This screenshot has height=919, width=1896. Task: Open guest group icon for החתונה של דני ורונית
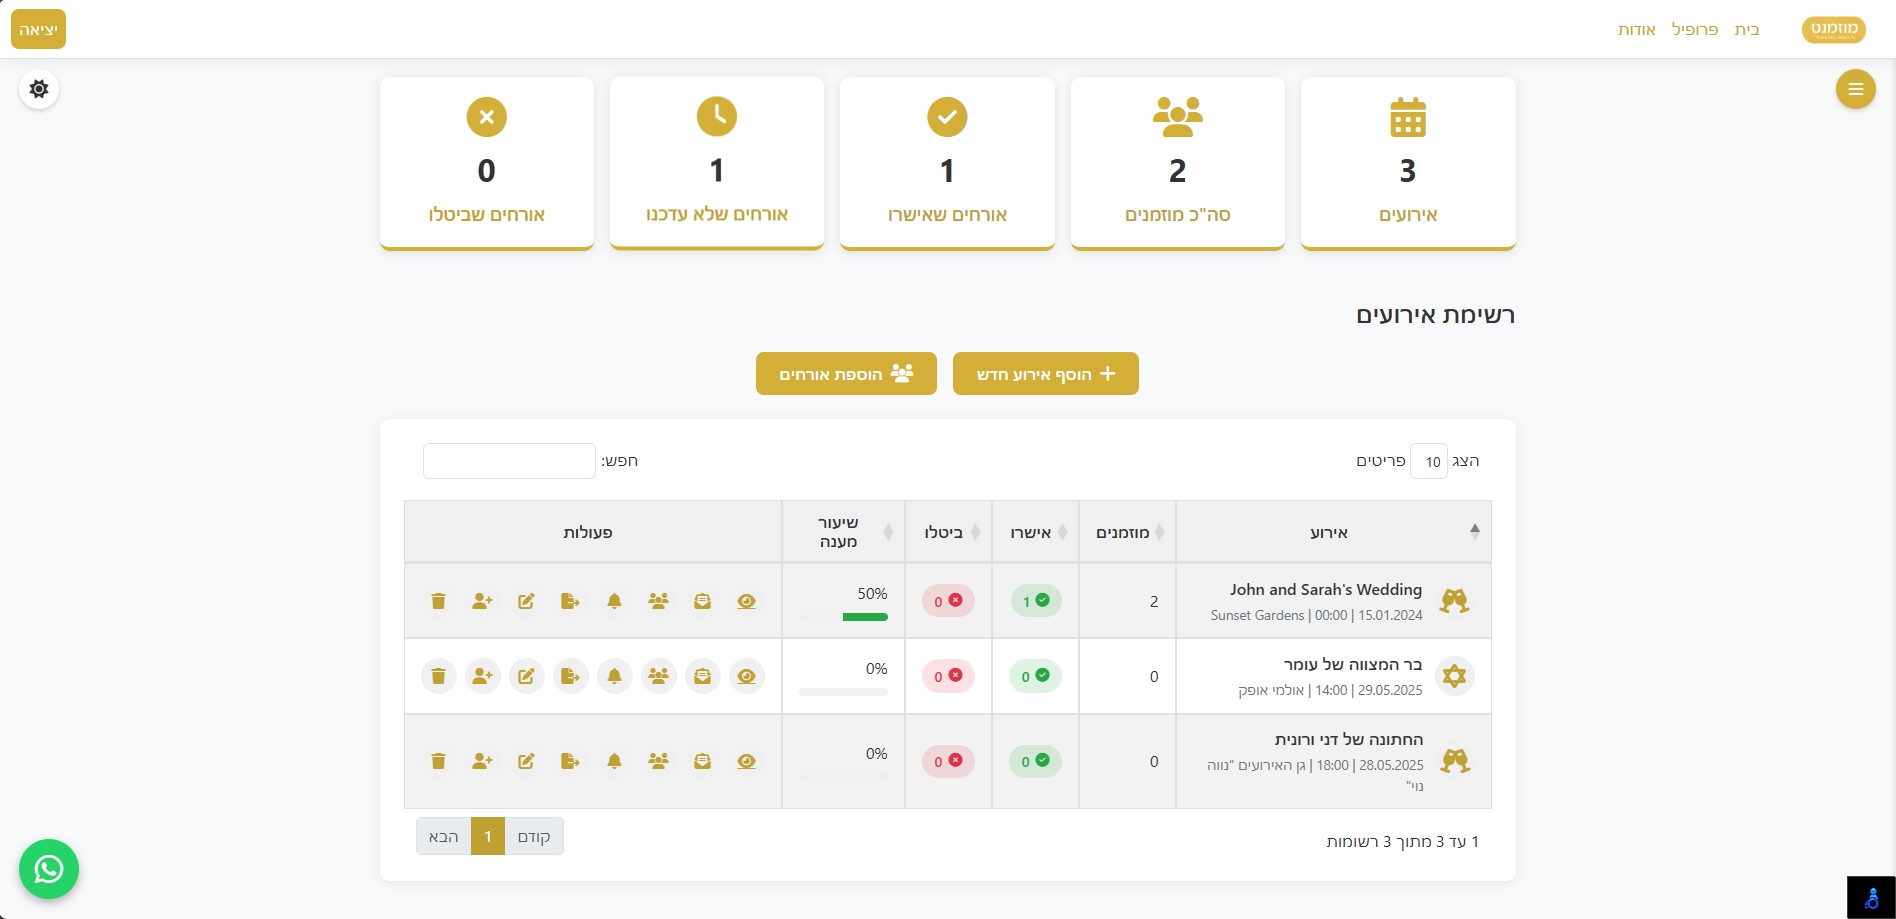click(658, 761)
